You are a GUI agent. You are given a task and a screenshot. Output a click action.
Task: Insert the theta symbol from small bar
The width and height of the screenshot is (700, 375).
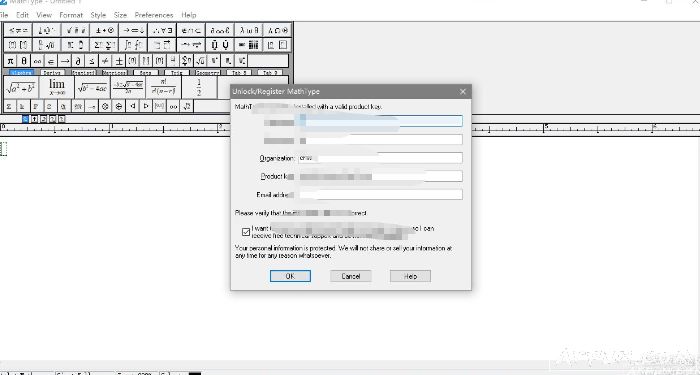click(x=24, y=60)
